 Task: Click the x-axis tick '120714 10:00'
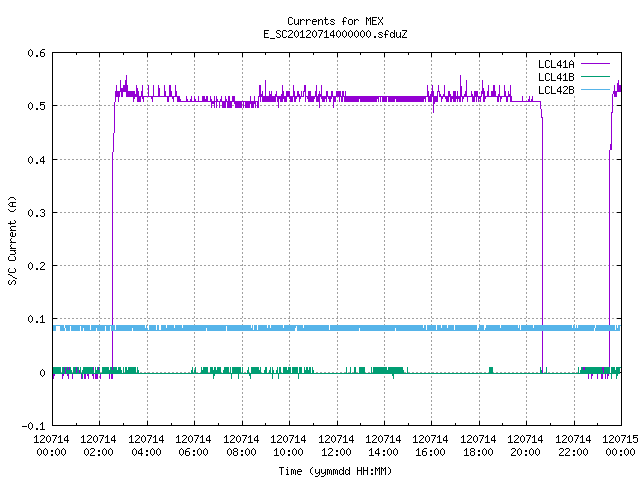(x=288, y=445)
